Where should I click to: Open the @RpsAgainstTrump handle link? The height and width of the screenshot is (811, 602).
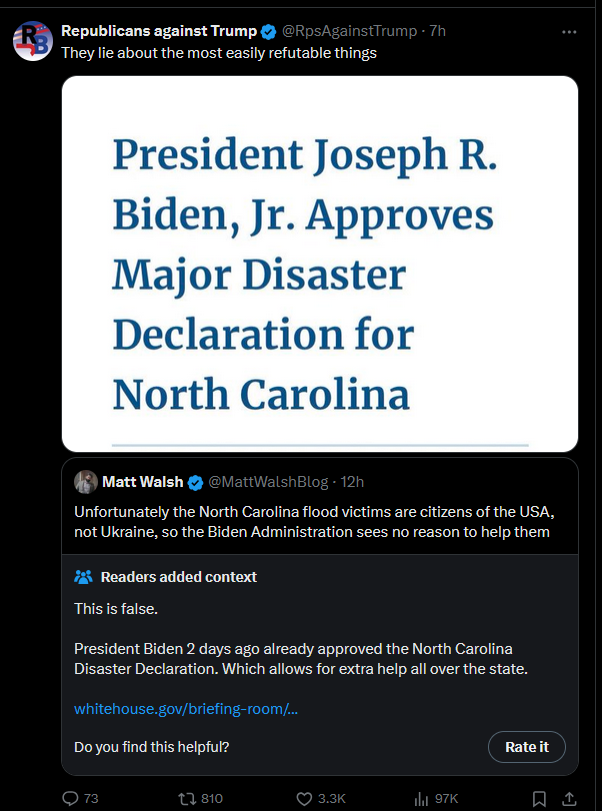coord(354,31)
